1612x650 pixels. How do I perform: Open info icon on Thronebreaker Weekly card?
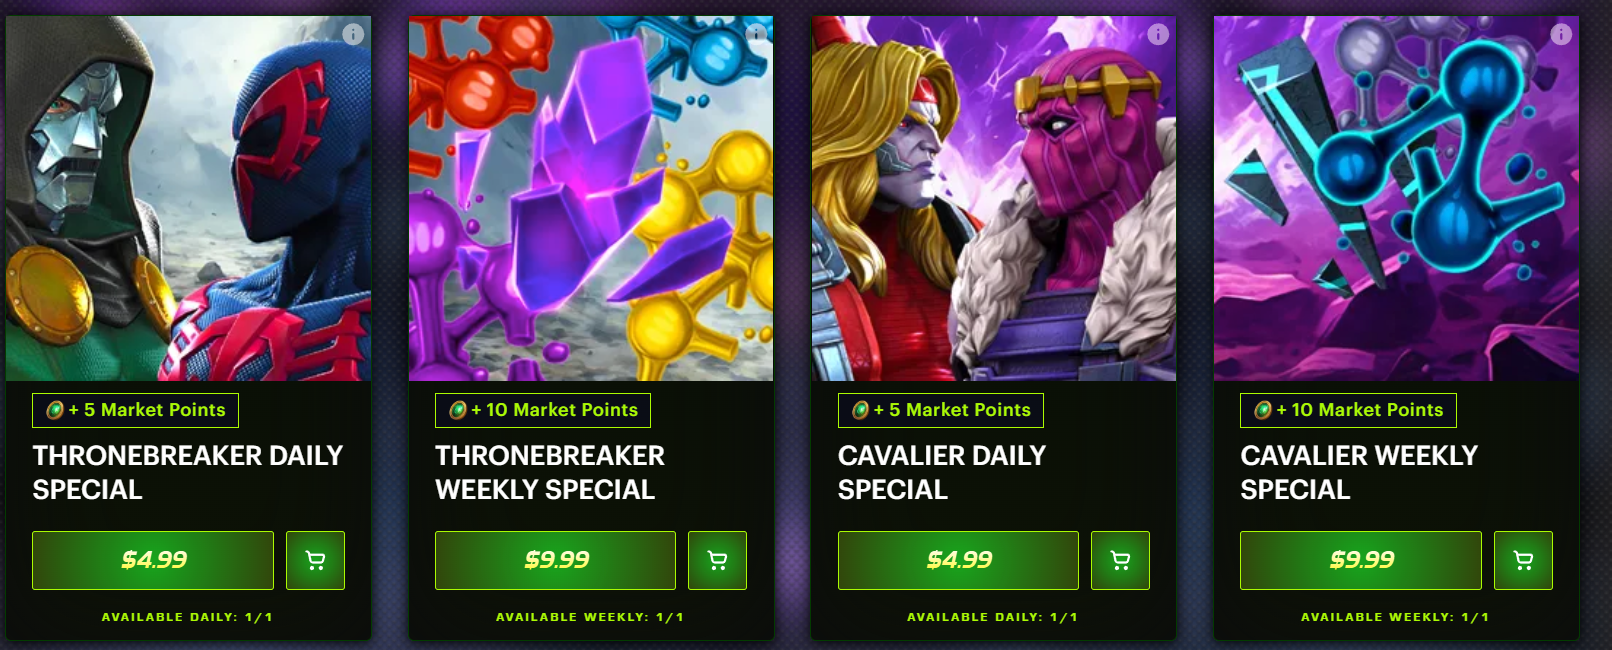[x=756, y=34]
